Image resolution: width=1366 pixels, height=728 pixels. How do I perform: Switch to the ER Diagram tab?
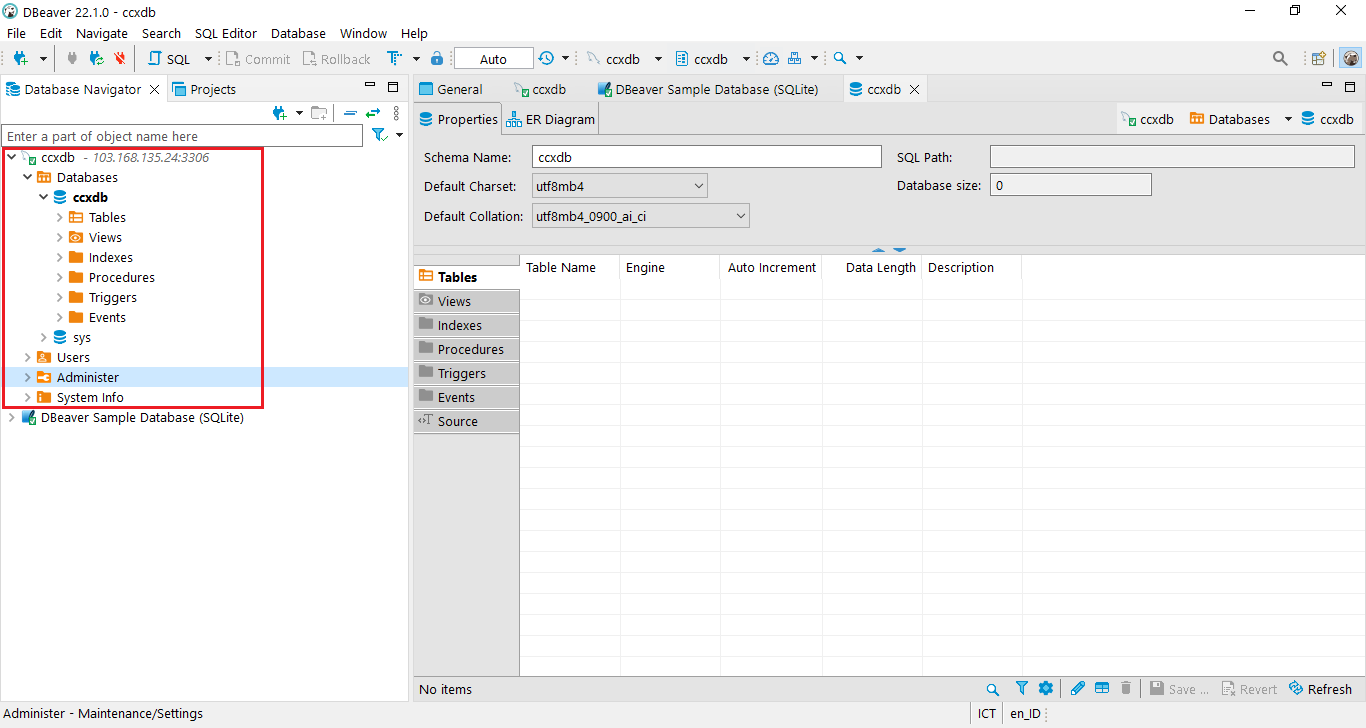[x=551, y=119]
